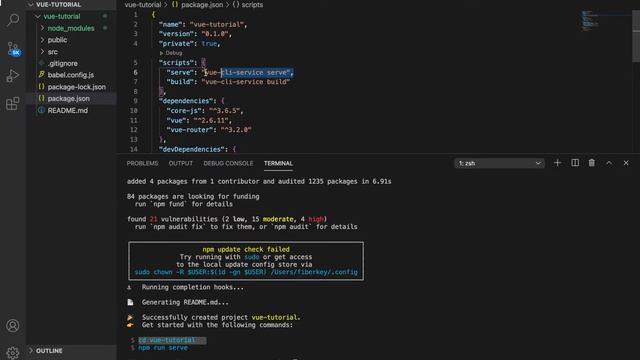The image size is (640, 360).
Task: Switch to the OUTPUT tab
Action: click(180, 163)
